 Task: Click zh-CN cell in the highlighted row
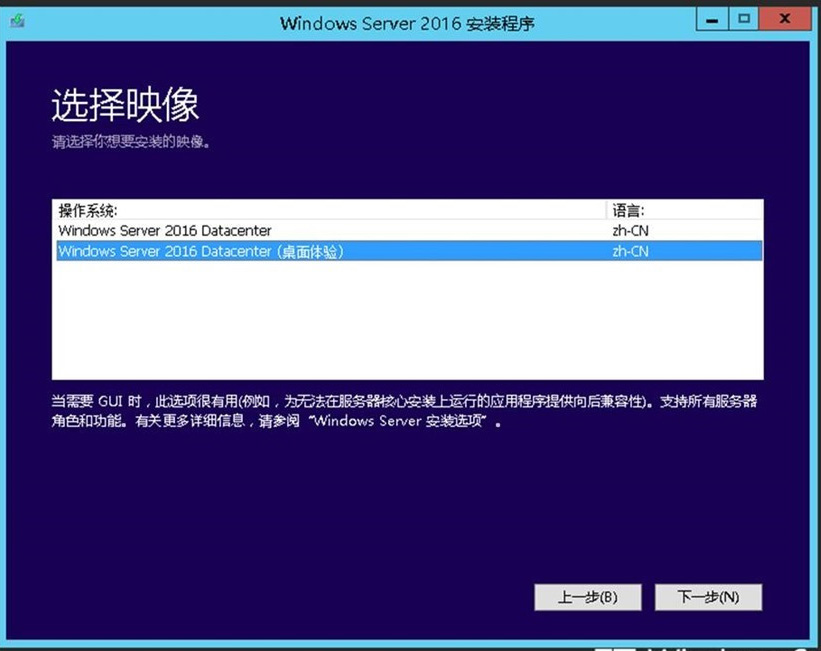(630, 252)
